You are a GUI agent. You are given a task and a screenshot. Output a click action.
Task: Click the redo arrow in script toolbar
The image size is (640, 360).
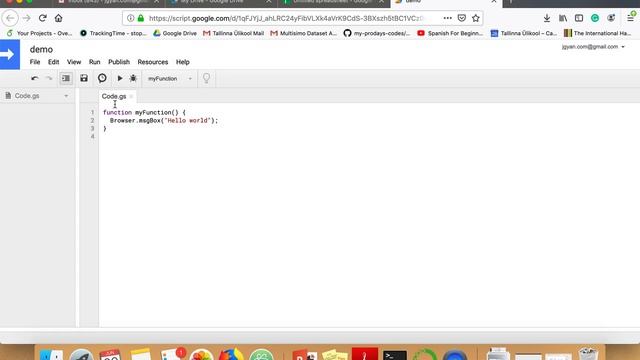(x=49, y=78)
